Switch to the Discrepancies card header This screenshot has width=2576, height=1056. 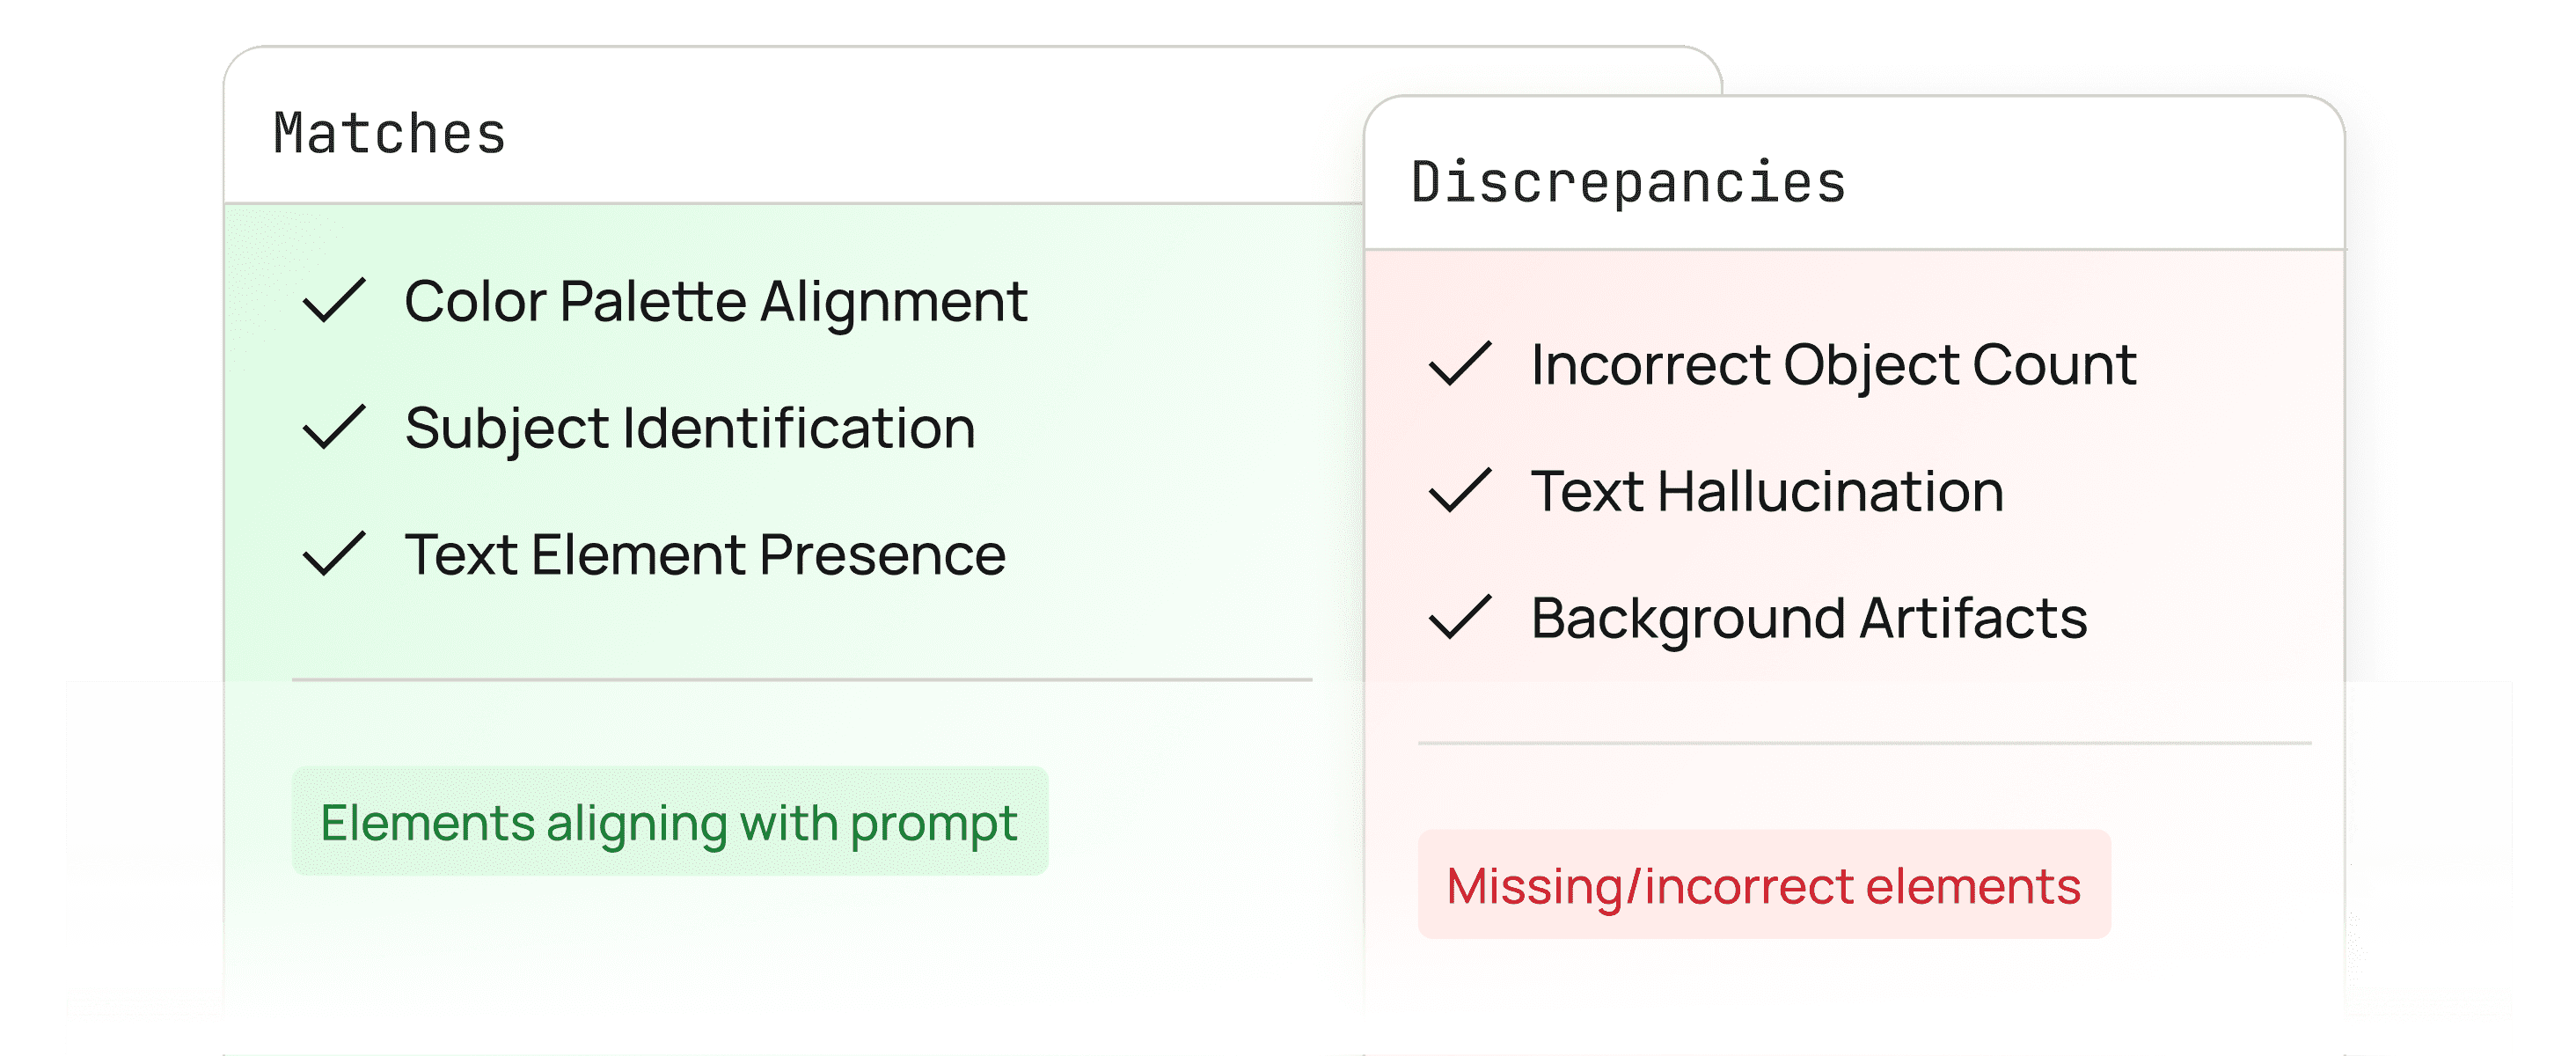[1628, 182]
